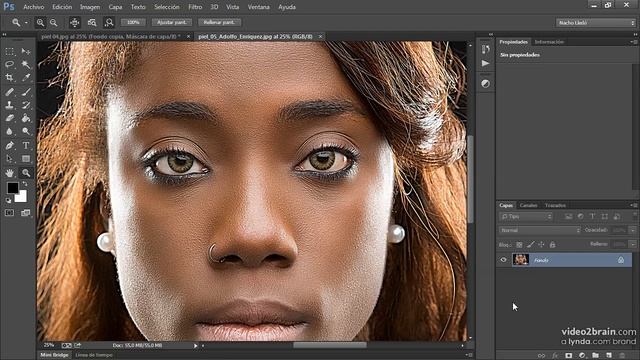The height and width of the screenshot is (360, 640).
Task: Toggle lock transparent pixels
Action: tap(519, 244)
